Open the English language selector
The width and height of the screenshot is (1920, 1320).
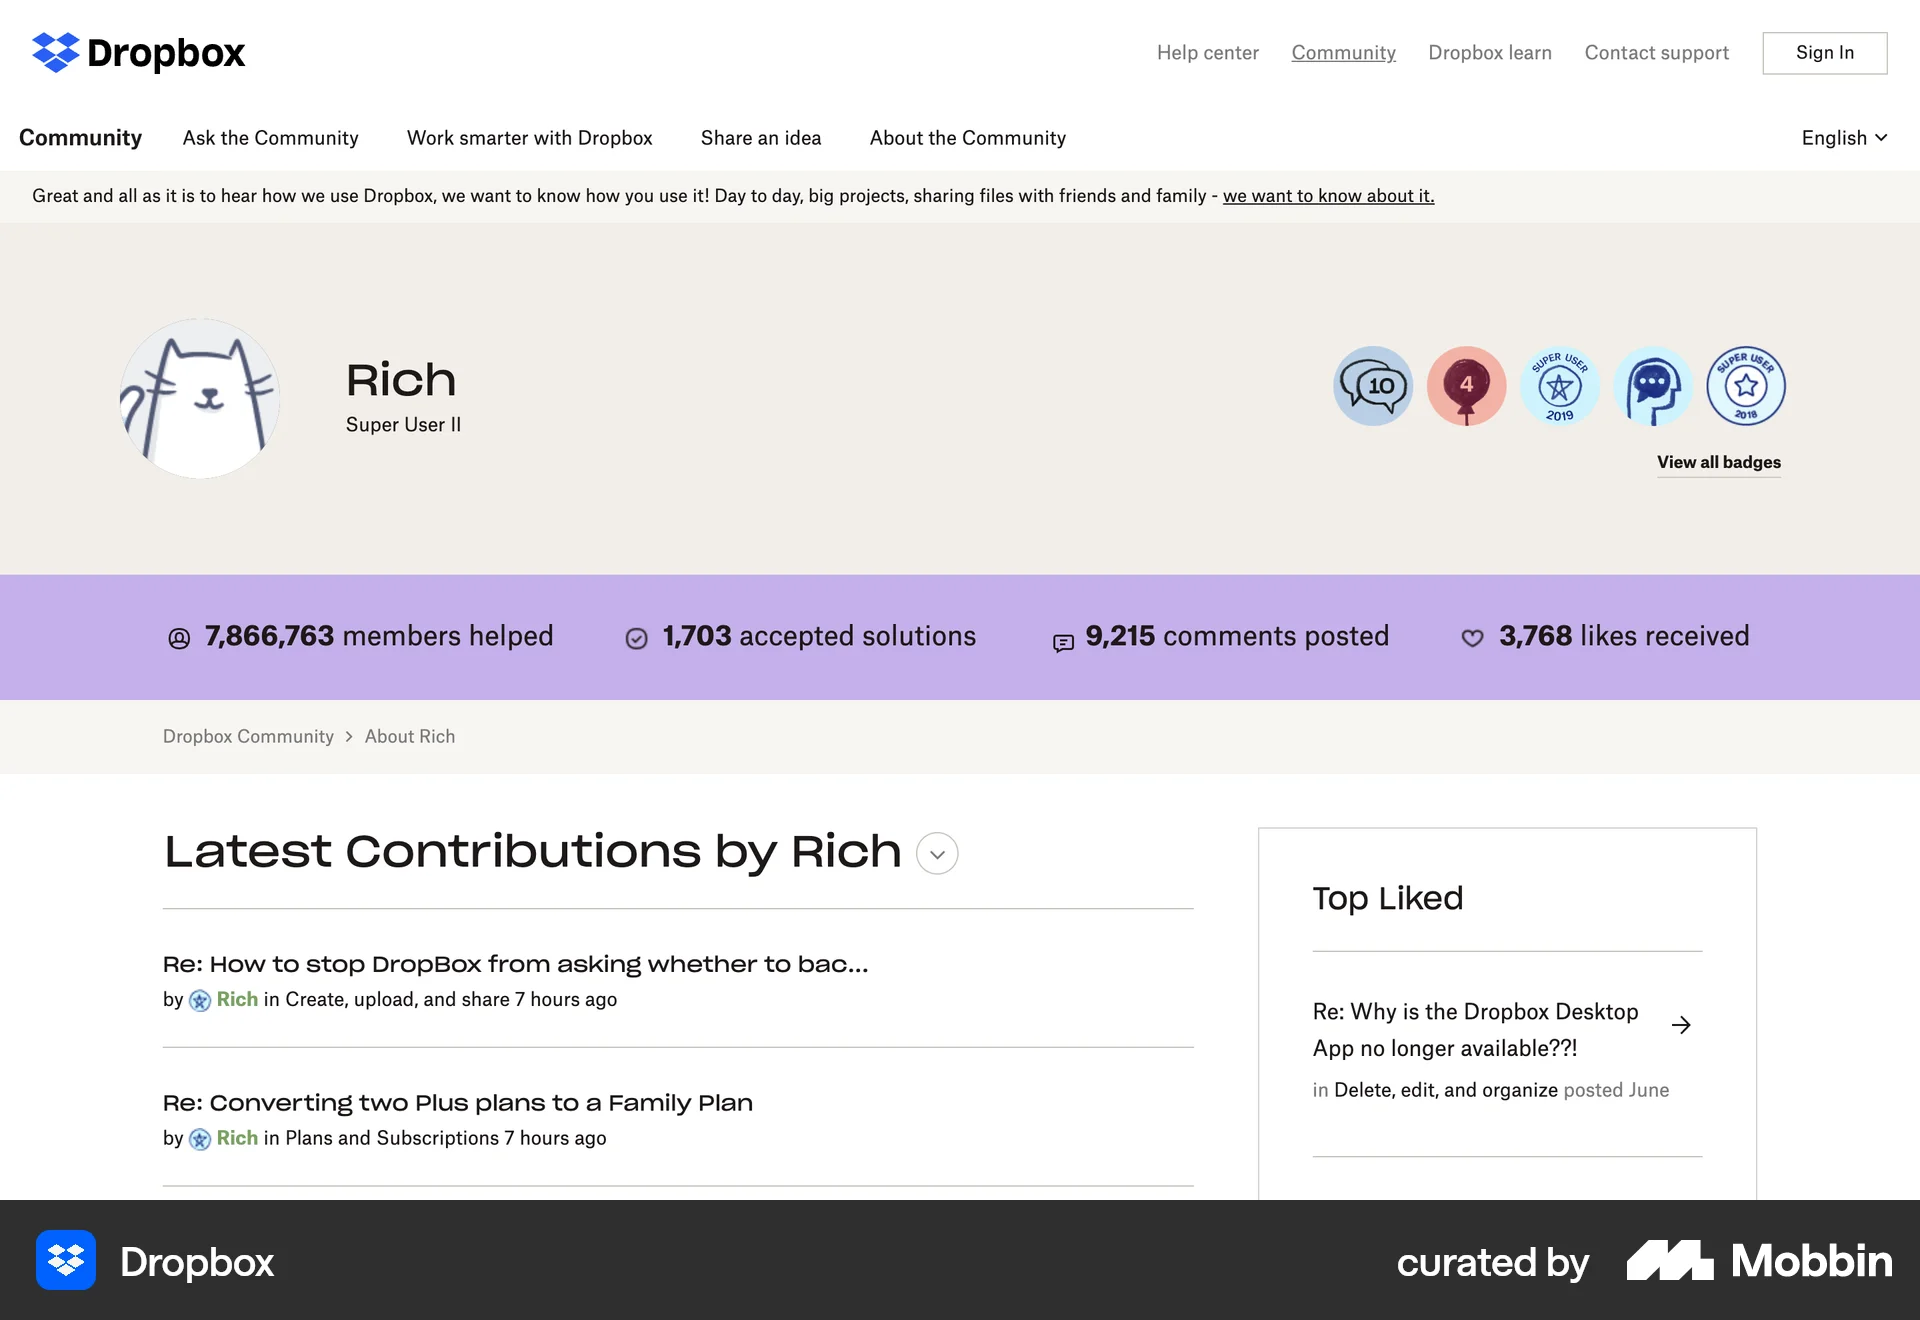coord(1843,138)
